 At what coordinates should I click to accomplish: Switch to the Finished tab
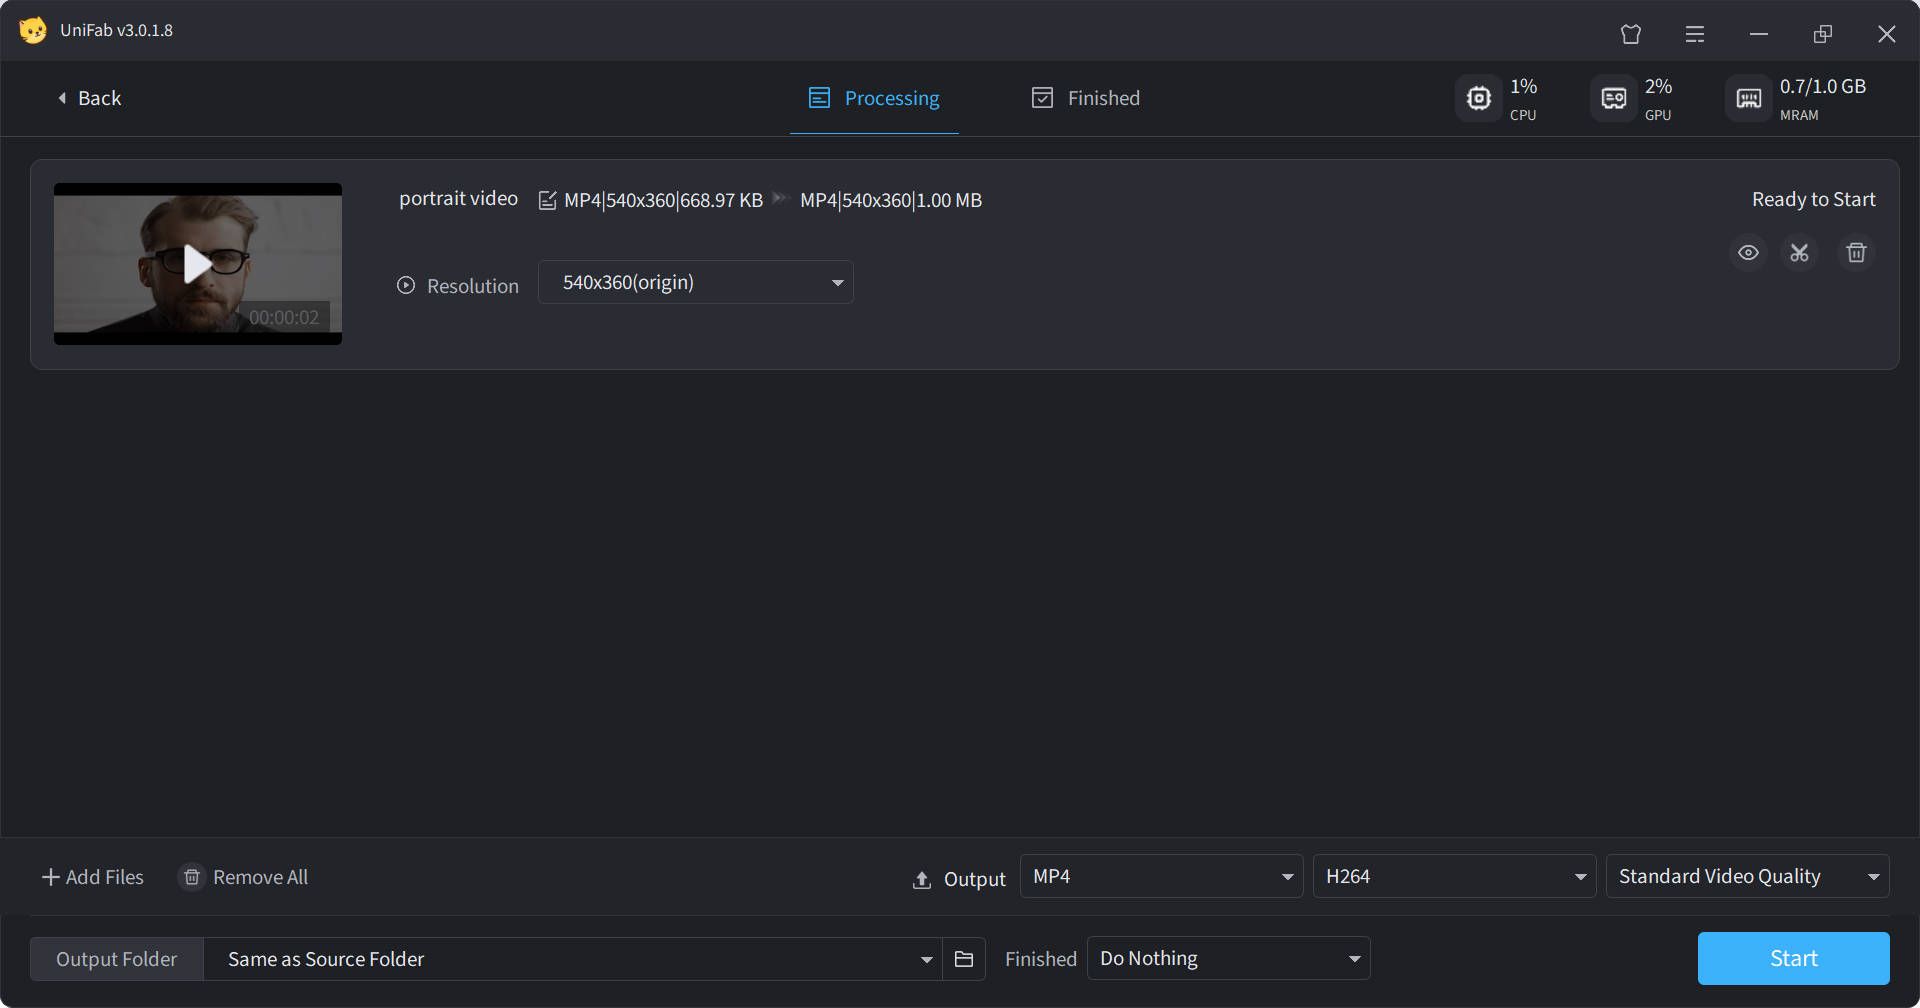(1086, 98)
